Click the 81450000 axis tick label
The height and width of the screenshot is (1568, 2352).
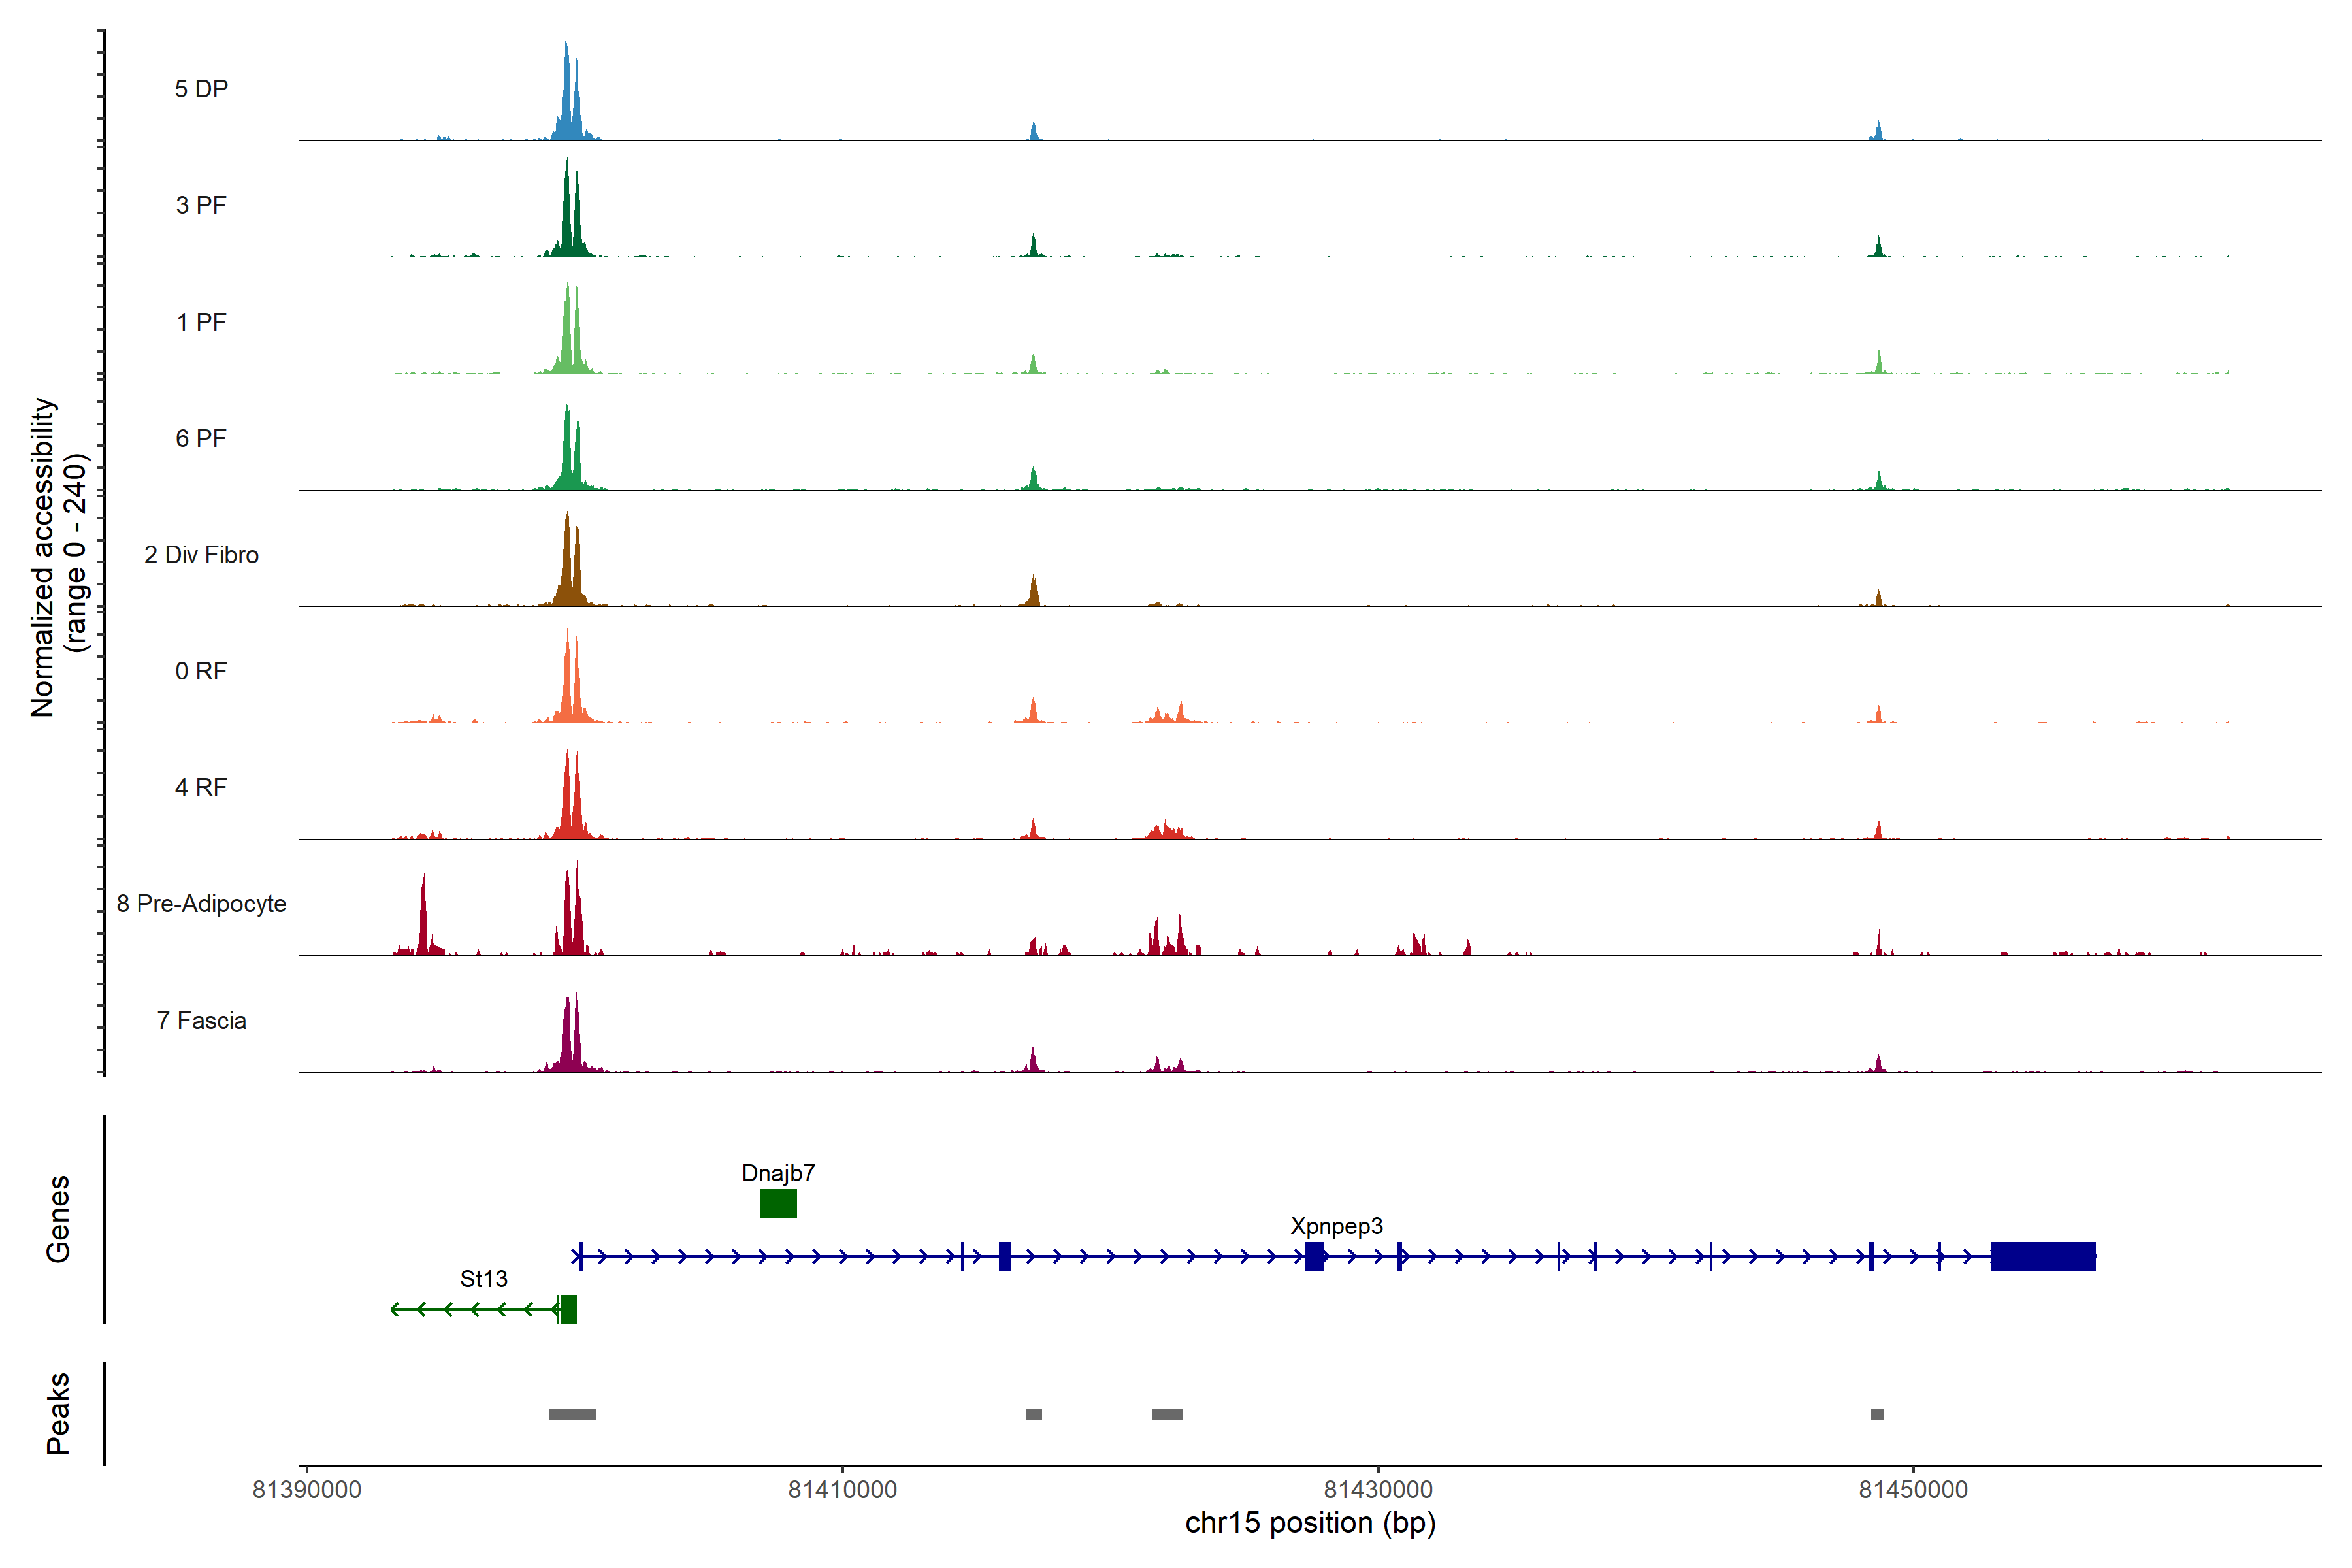pos(1912,1490)
